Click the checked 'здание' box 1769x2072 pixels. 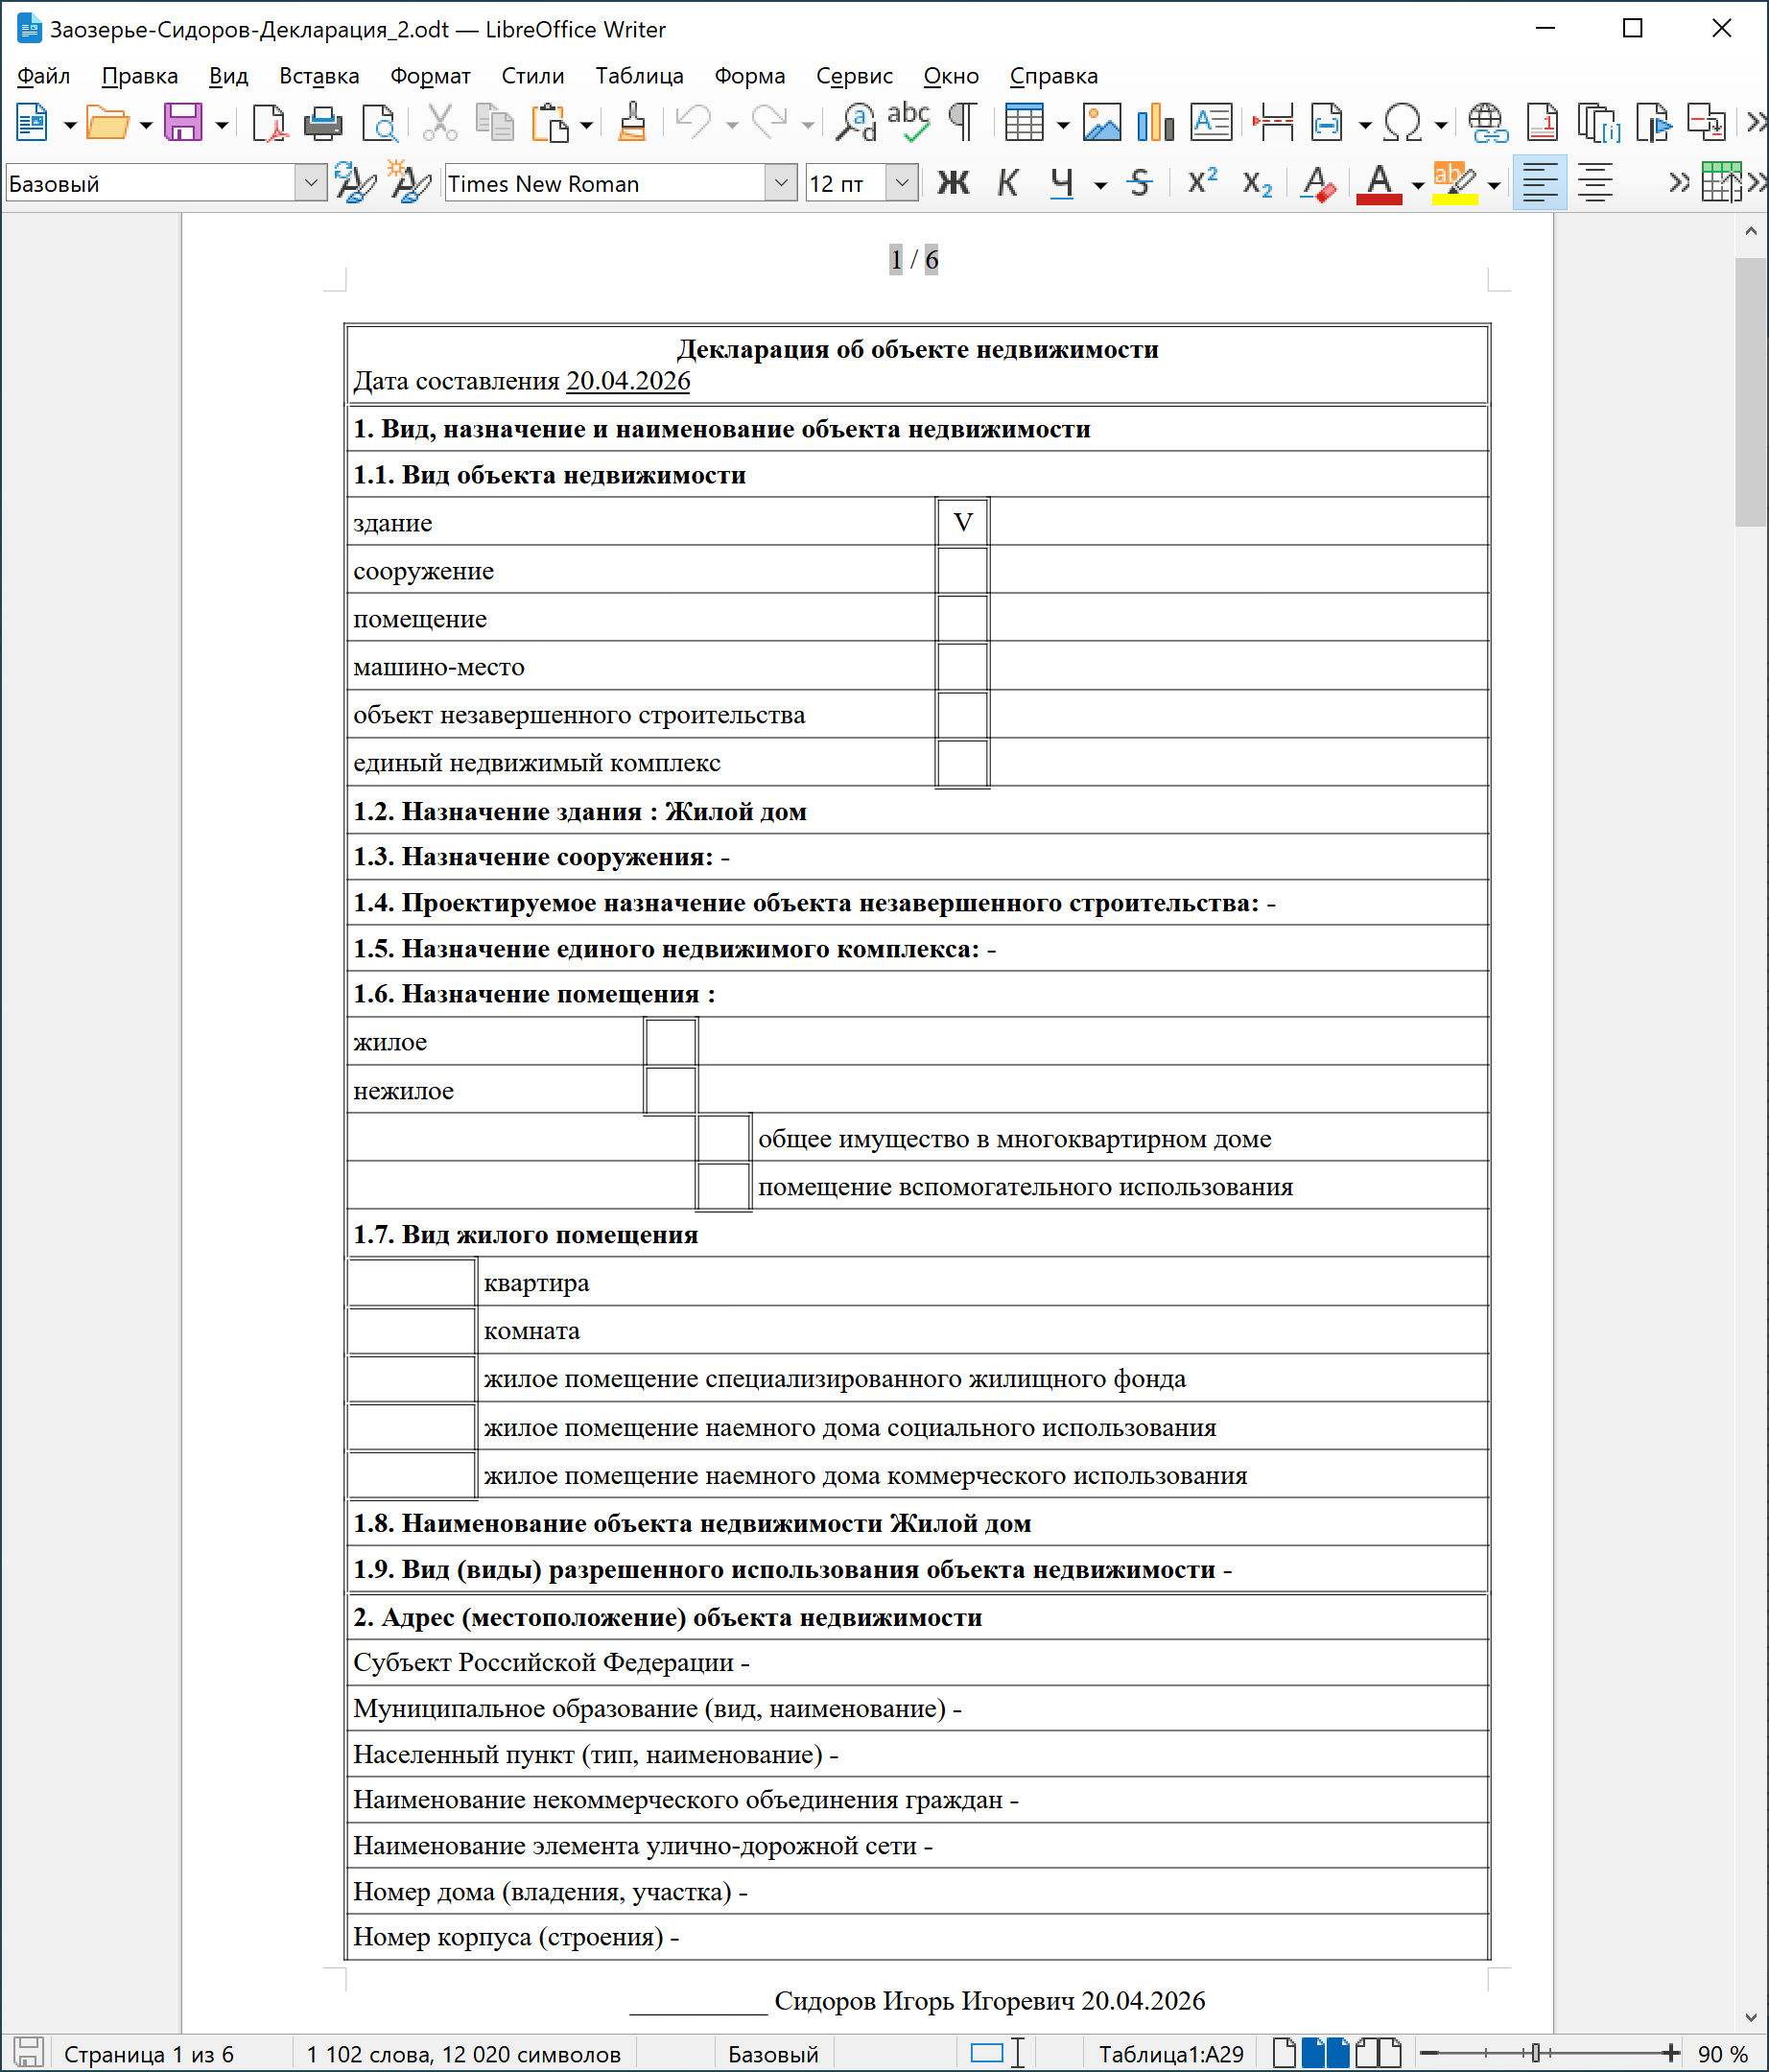[x=962, y=522]
